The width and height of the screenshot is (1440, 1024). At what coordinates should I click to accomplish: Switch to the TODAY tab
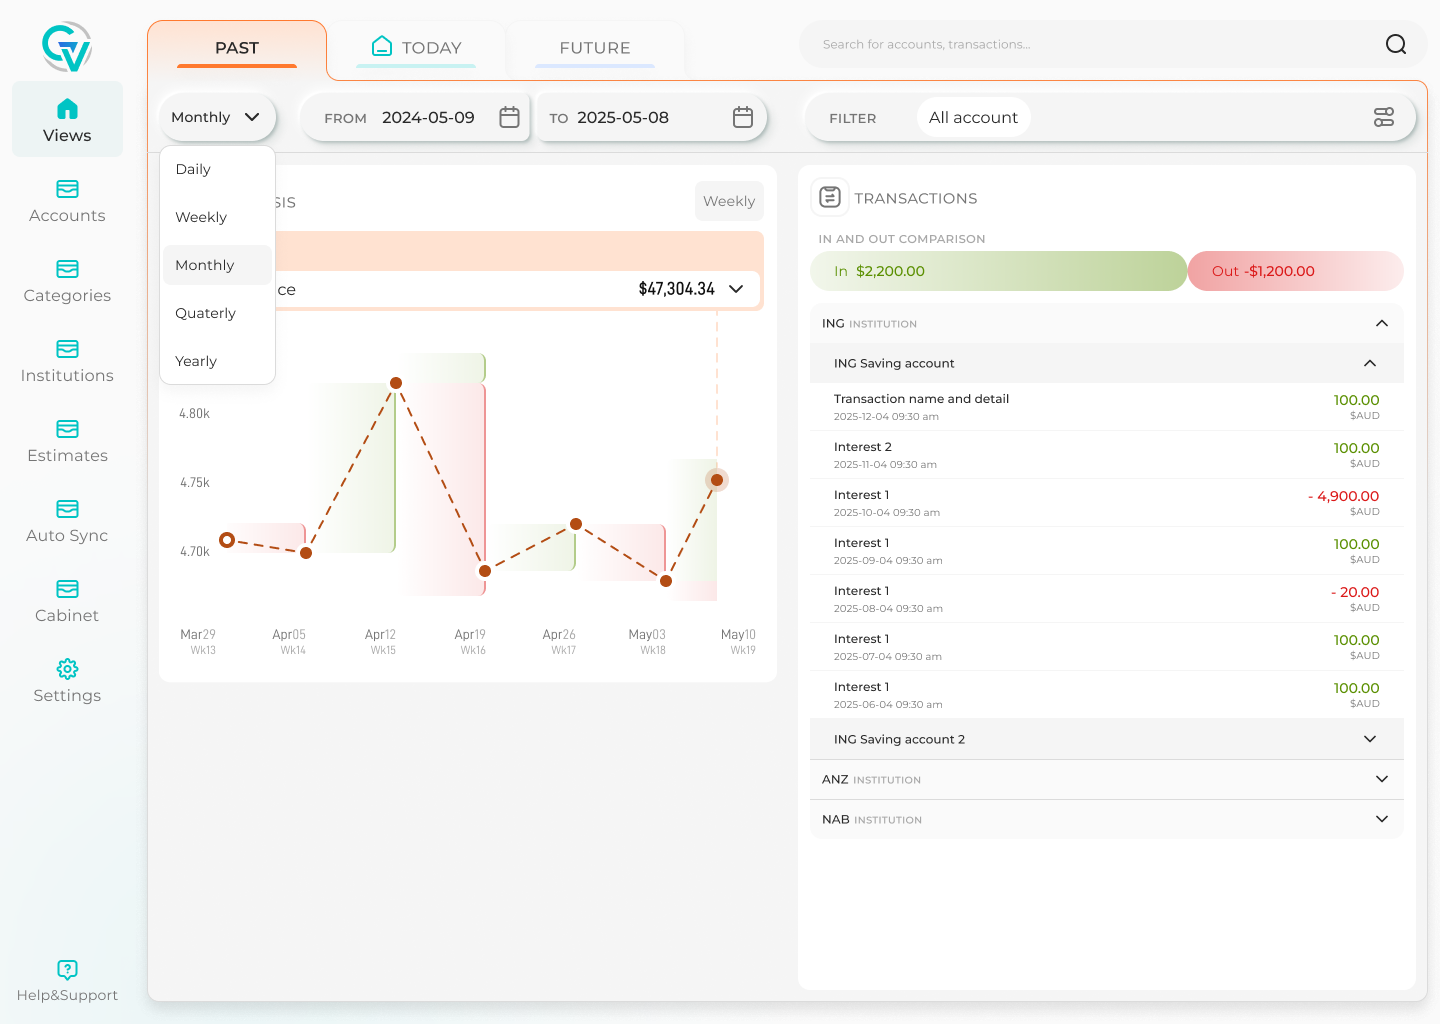[x=416, y=48]
